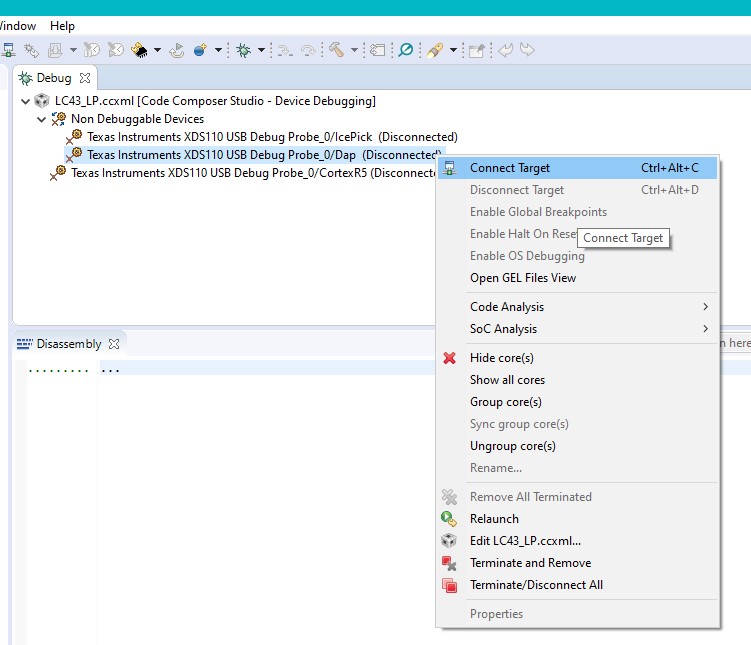The width and height of the screenshot is (751, 645).
Task: Click the Connect Target toolbar icon
Action: tap(8, 50)
